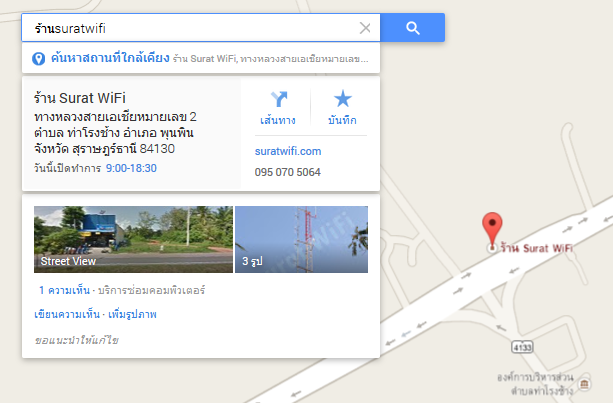Click the government building map icon

584,384
